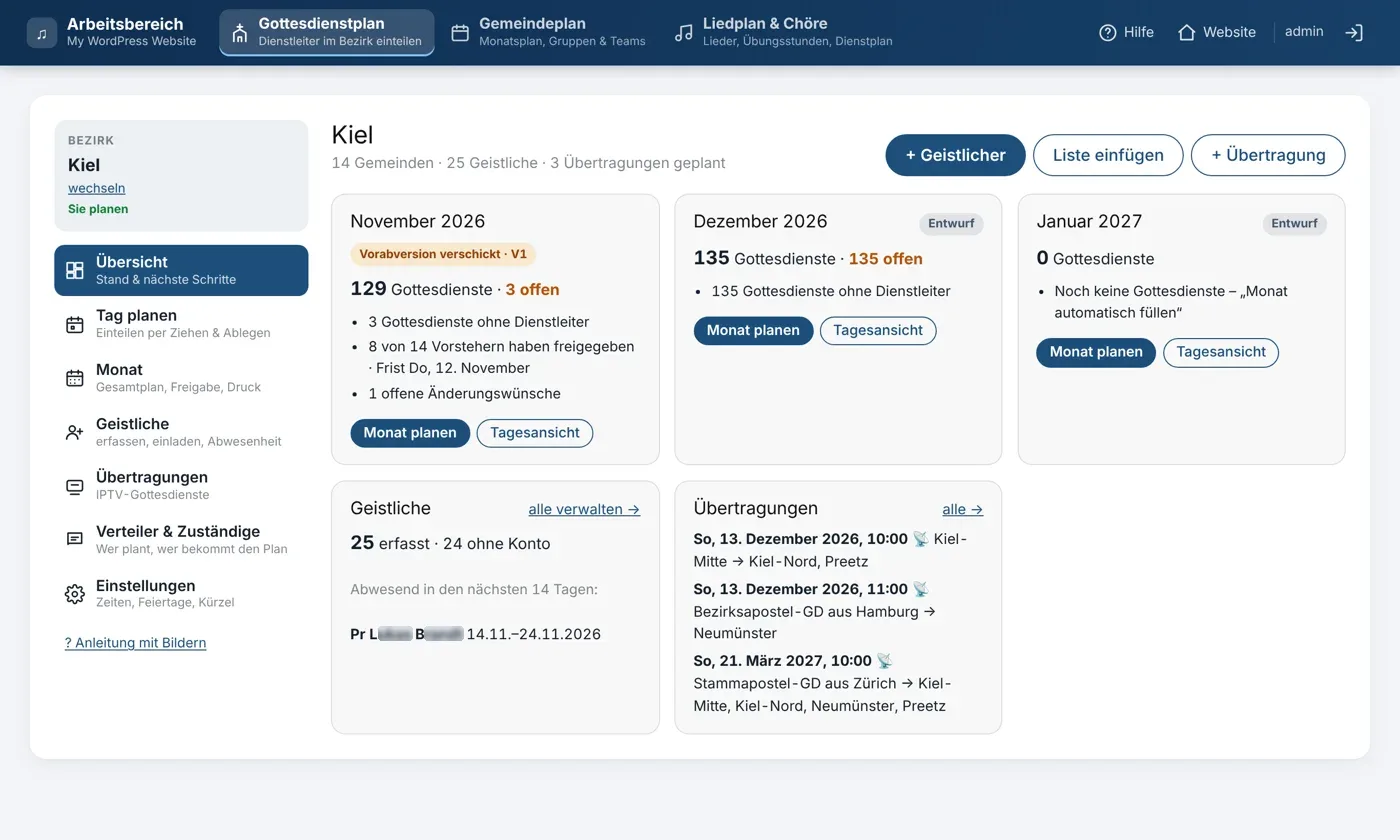Click the Vorabversion verschickt · V1 badge

click(x=443, y=254)
